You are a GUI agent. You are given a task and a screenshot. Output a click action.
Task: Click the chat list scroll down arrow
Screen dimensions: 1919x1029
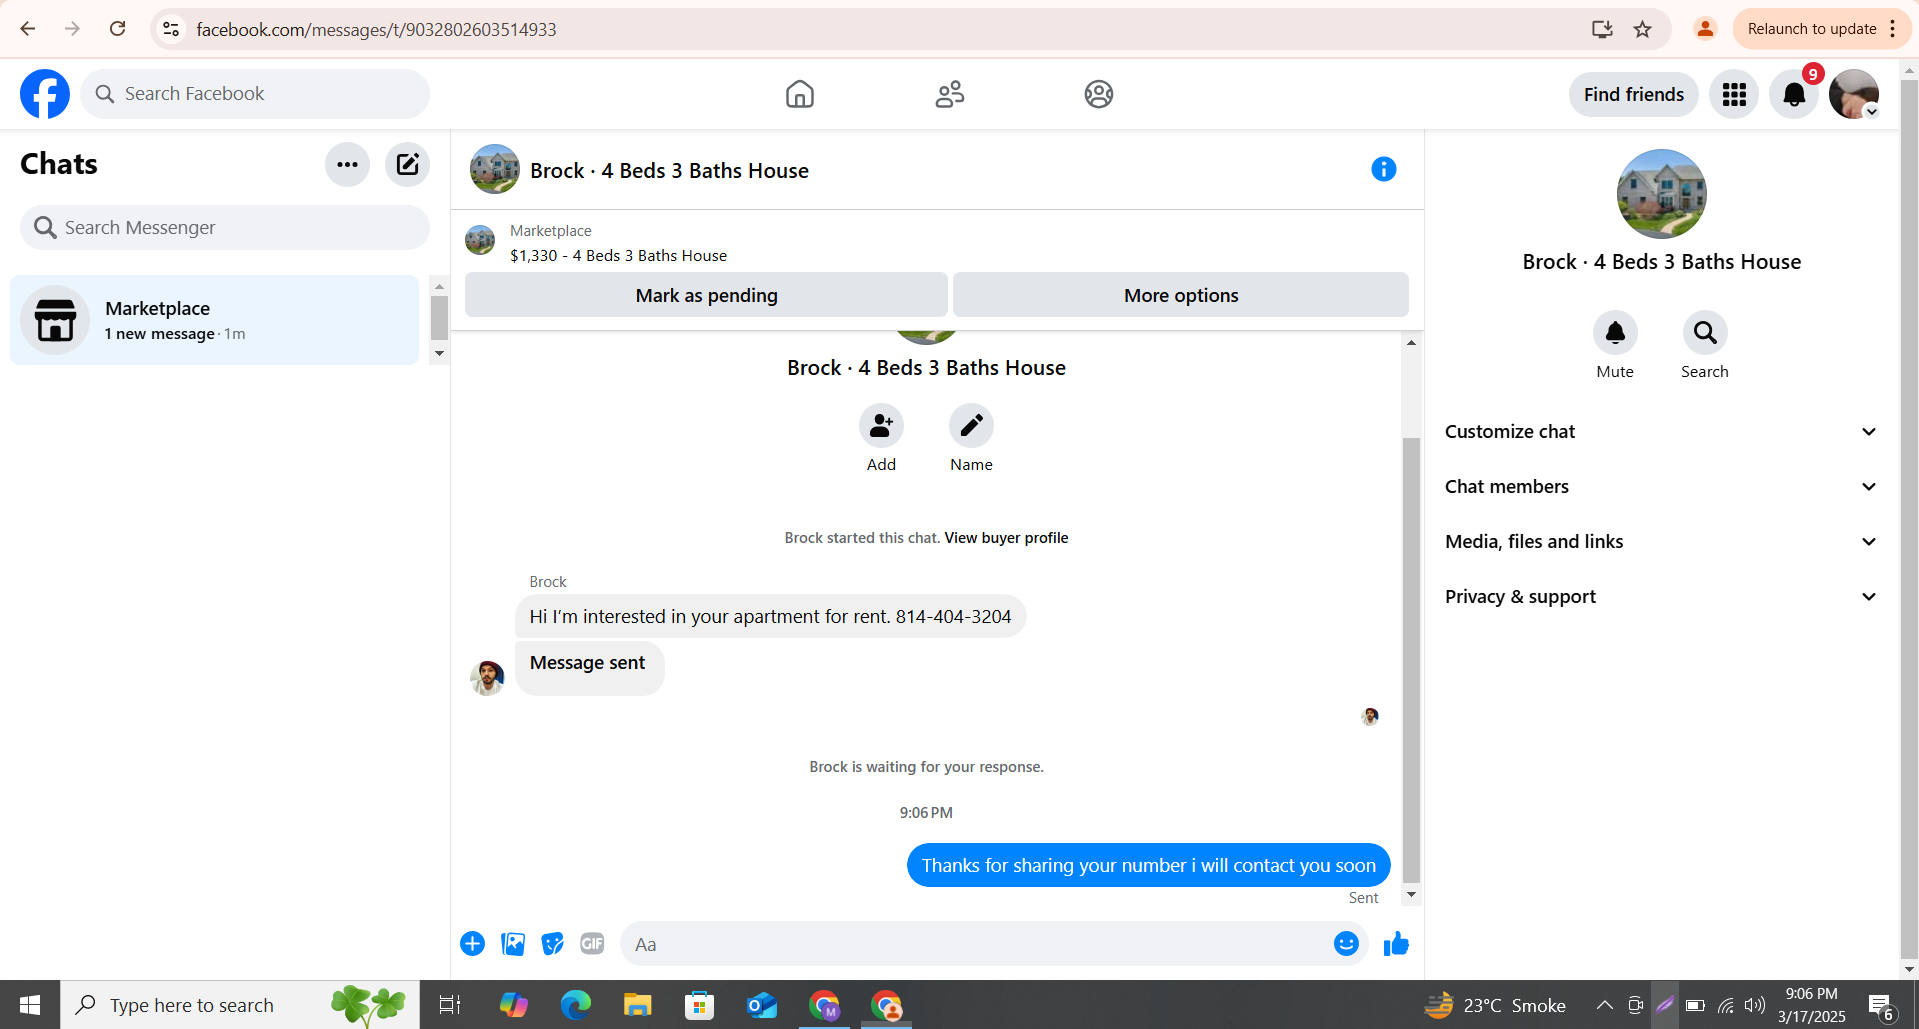pos(439,354)
